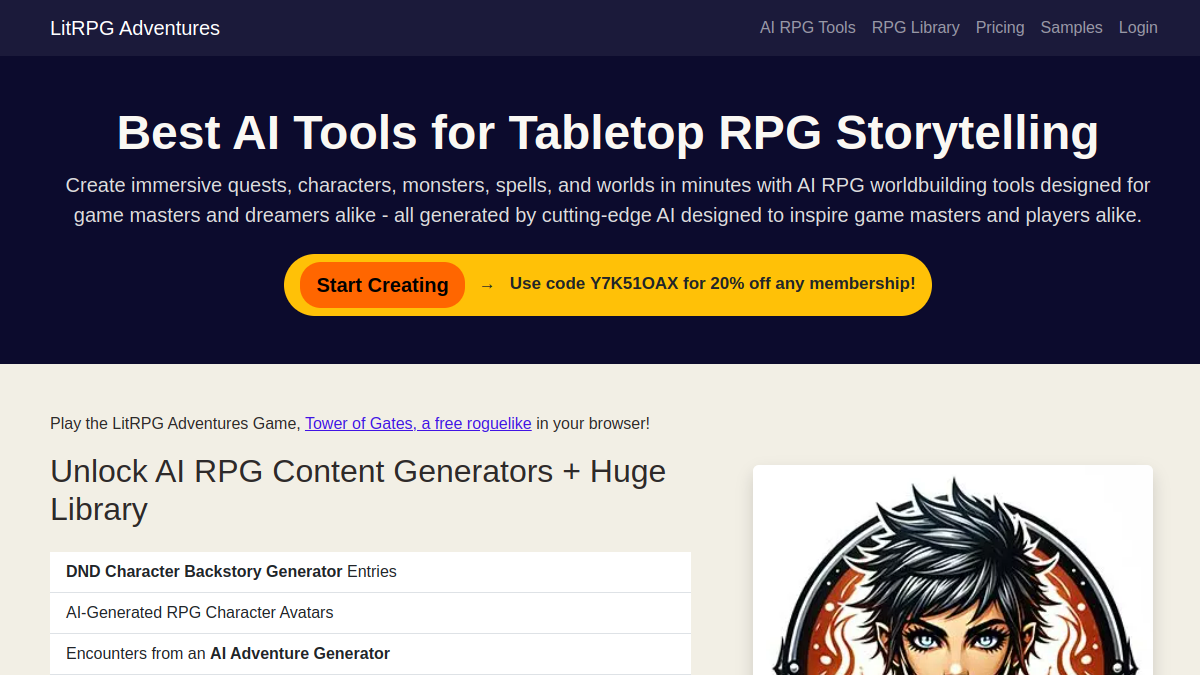Screen dimensions: 1200x675
Task: Select the AI Adventure Generator encounters row
Action: tap(370, 654)
